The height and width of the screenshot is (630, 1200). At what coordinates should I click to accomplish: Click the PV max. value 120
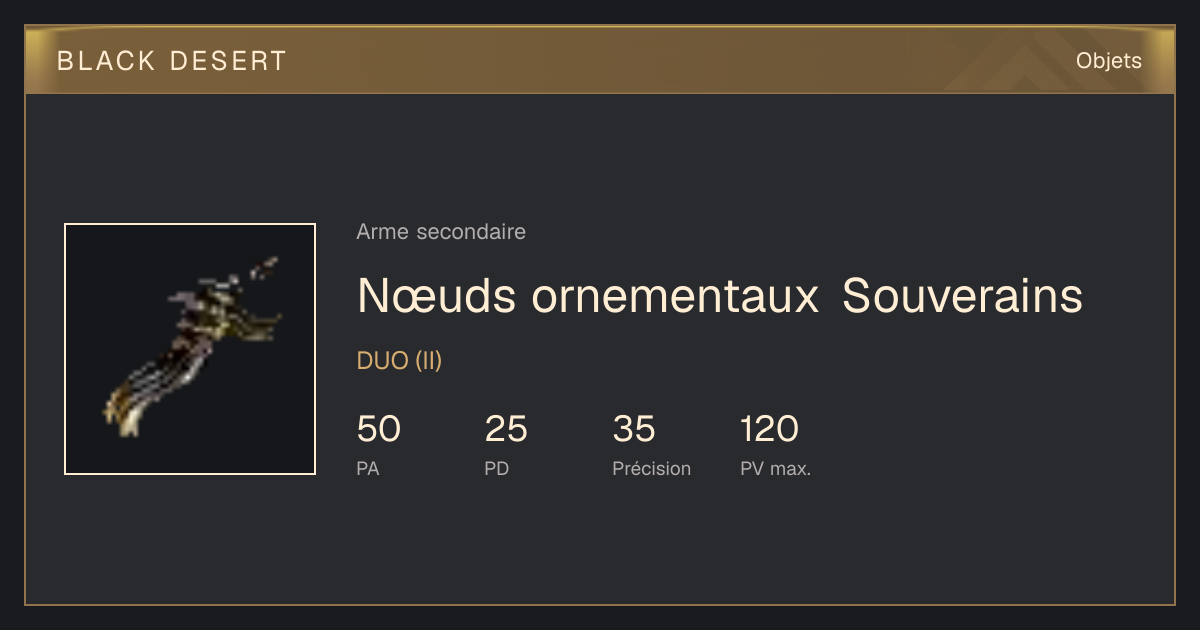770,429
